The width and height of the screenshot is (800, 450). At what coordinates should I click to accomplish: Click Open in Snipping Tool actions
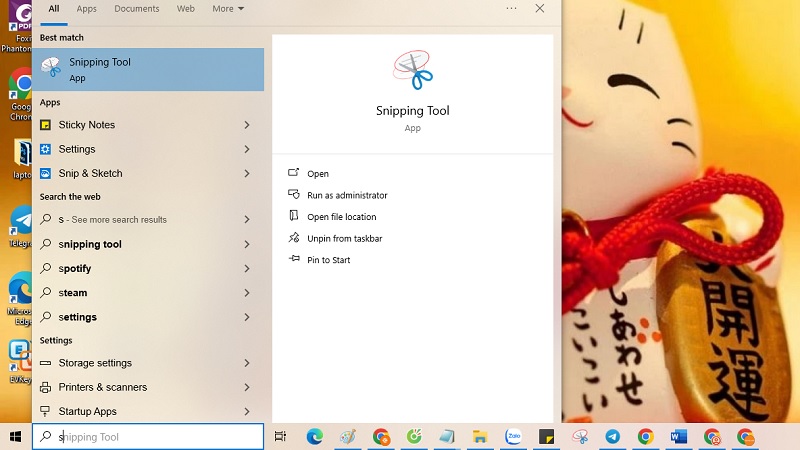(x=318, y=174)
